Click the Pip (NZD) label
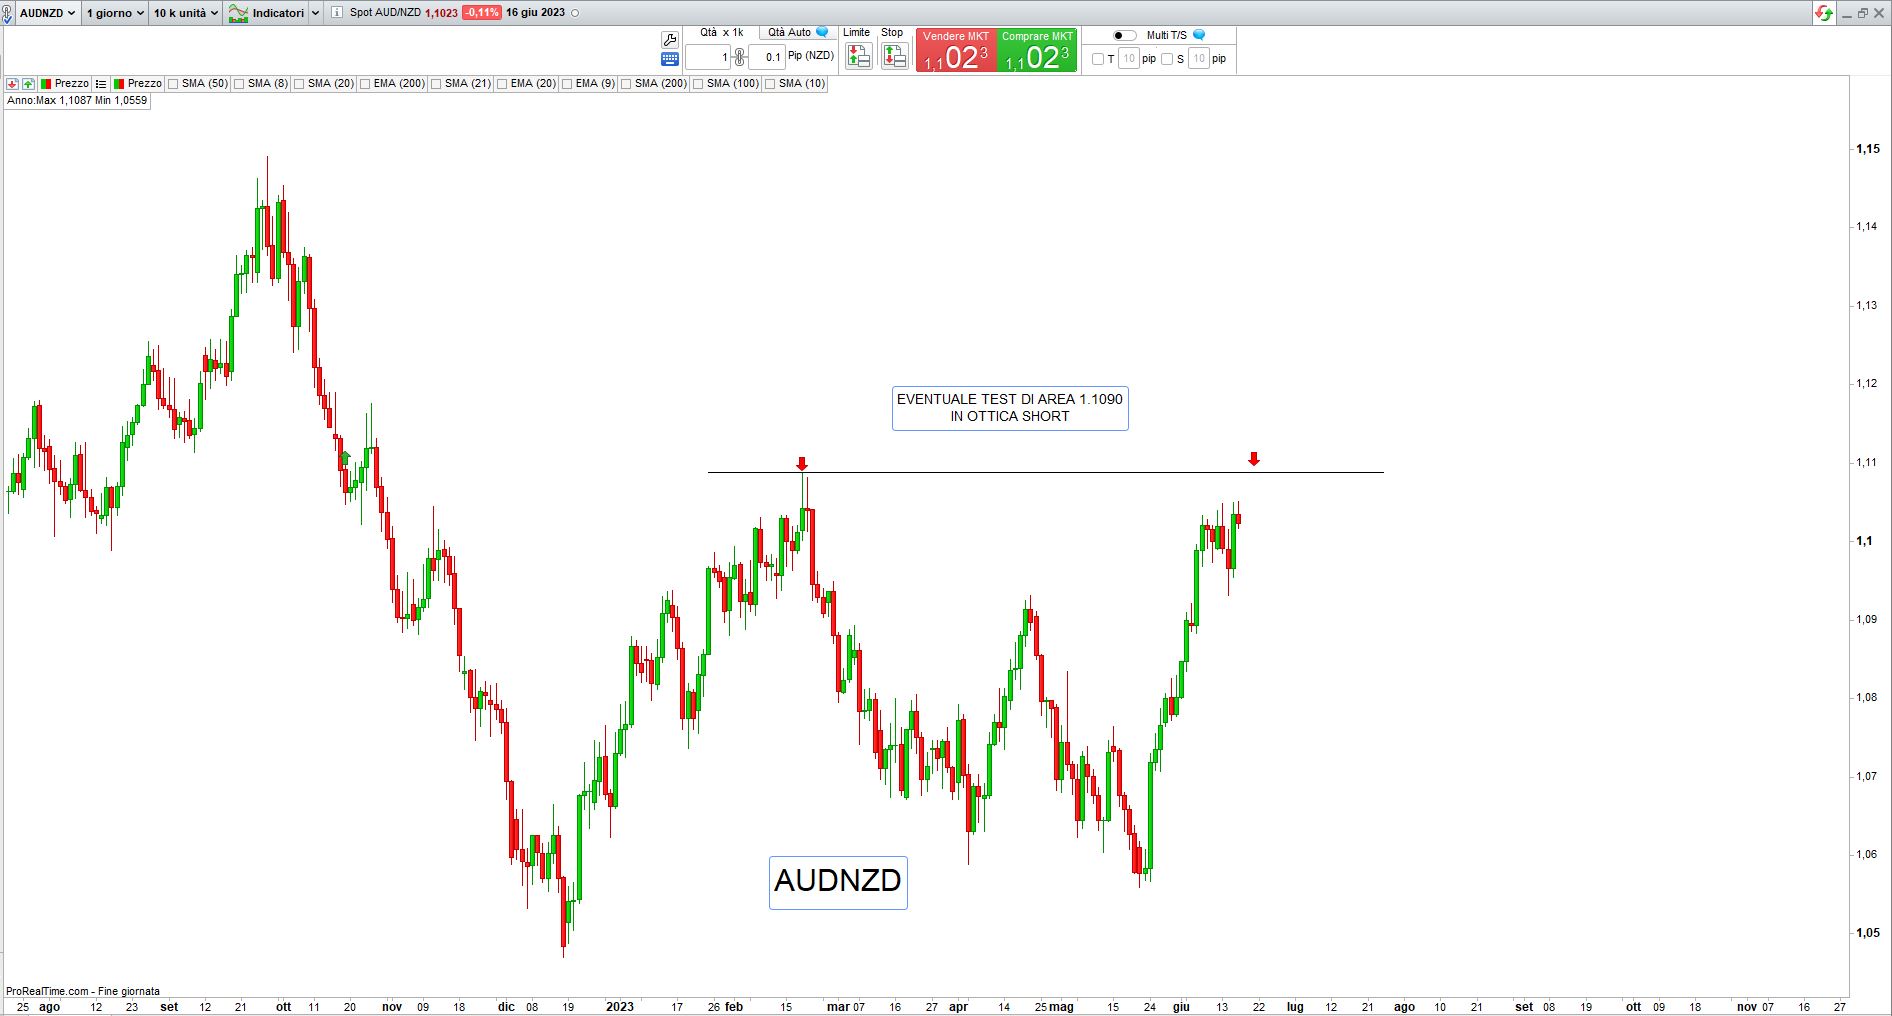The width and height of the screenshot is (1892, 1016). click(x=811, y=56)
